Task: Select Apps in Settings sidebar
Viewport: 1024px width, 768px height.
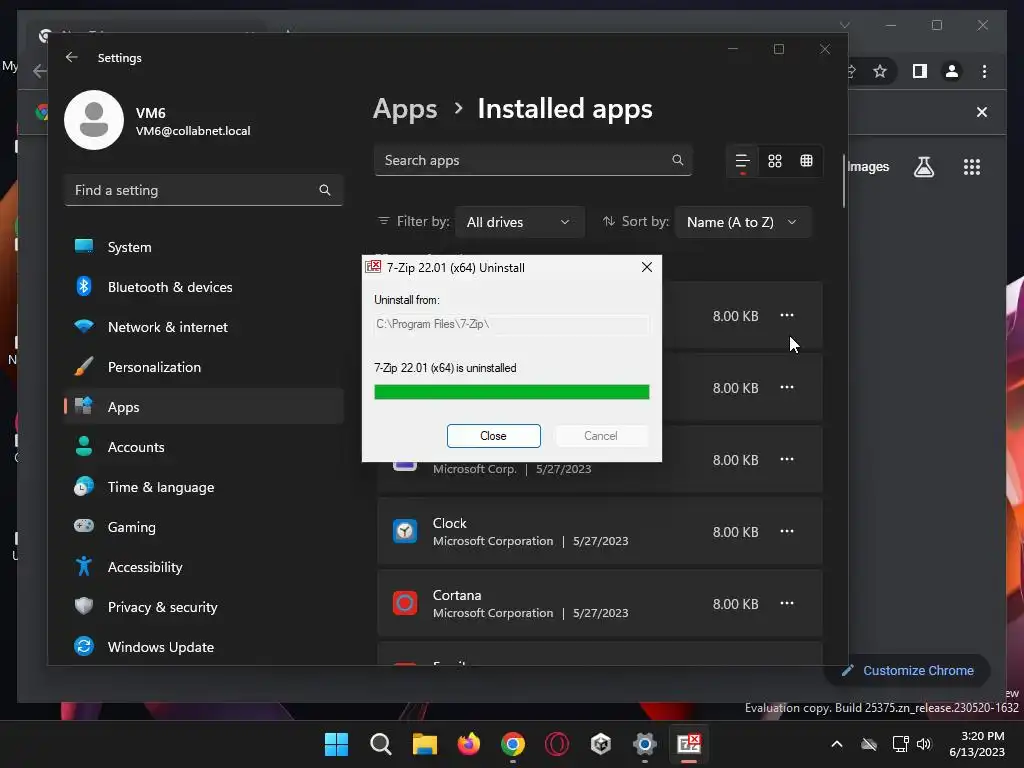Action: click(x=204, y=406)
